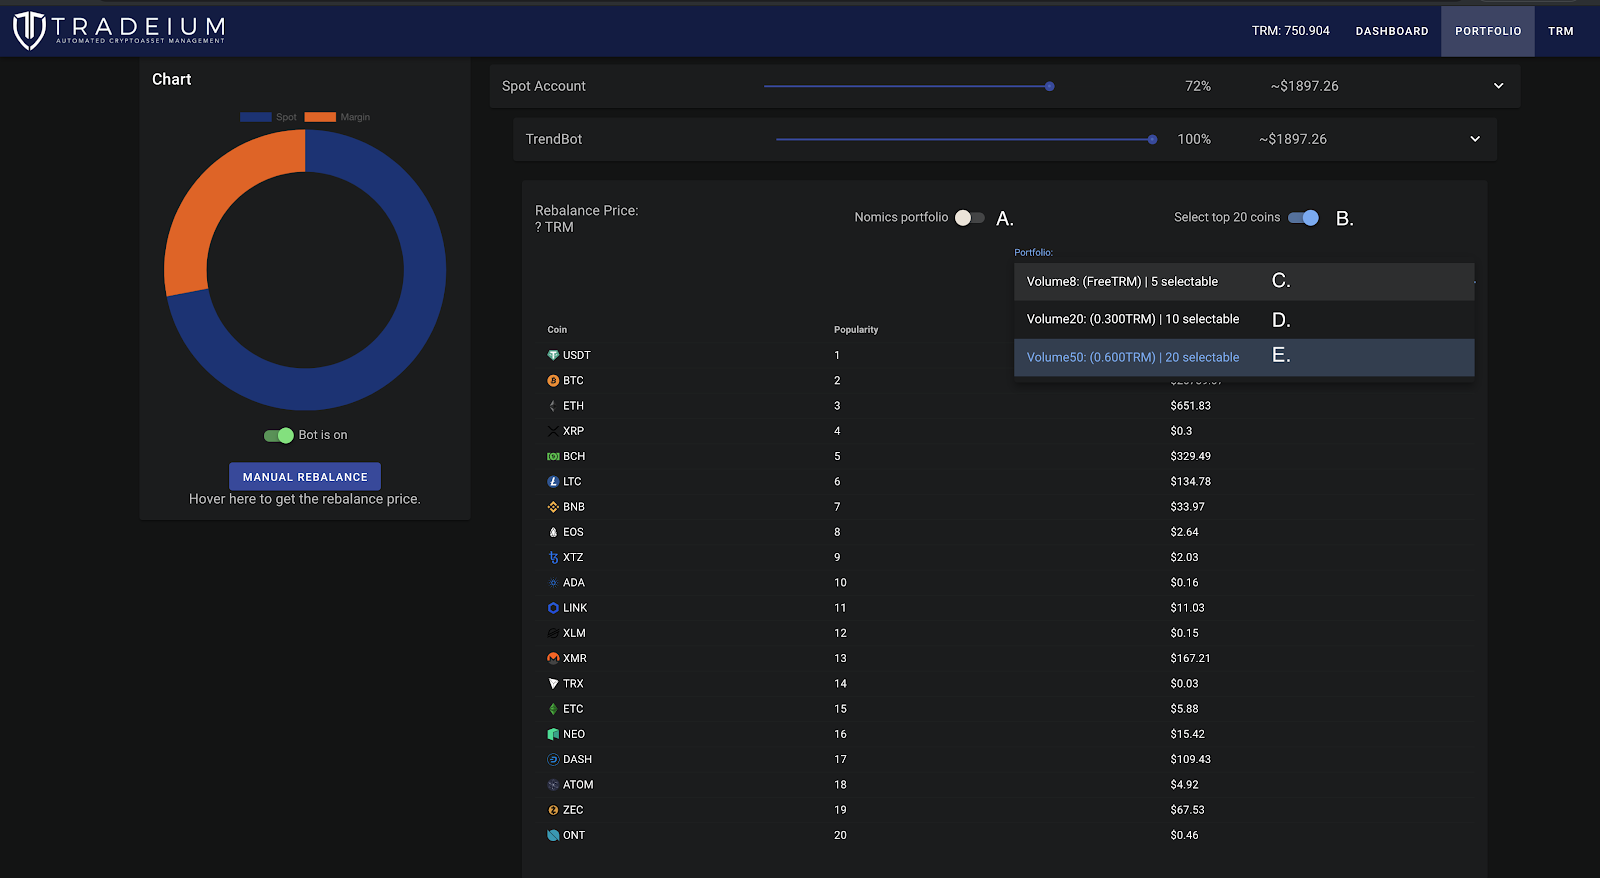
Task: Toggle the Nomics portfolio switch
Action: point(969,217)
